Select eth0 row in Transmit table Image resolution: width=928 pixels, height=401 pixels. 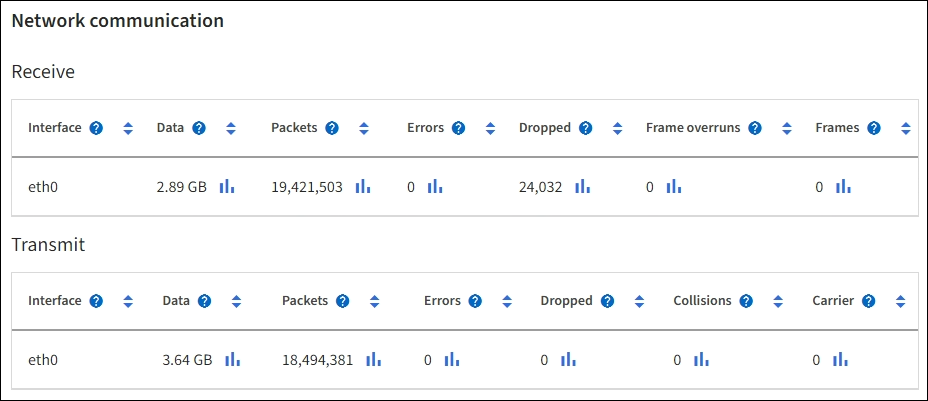pyautogui.click(x=41, y=360)
